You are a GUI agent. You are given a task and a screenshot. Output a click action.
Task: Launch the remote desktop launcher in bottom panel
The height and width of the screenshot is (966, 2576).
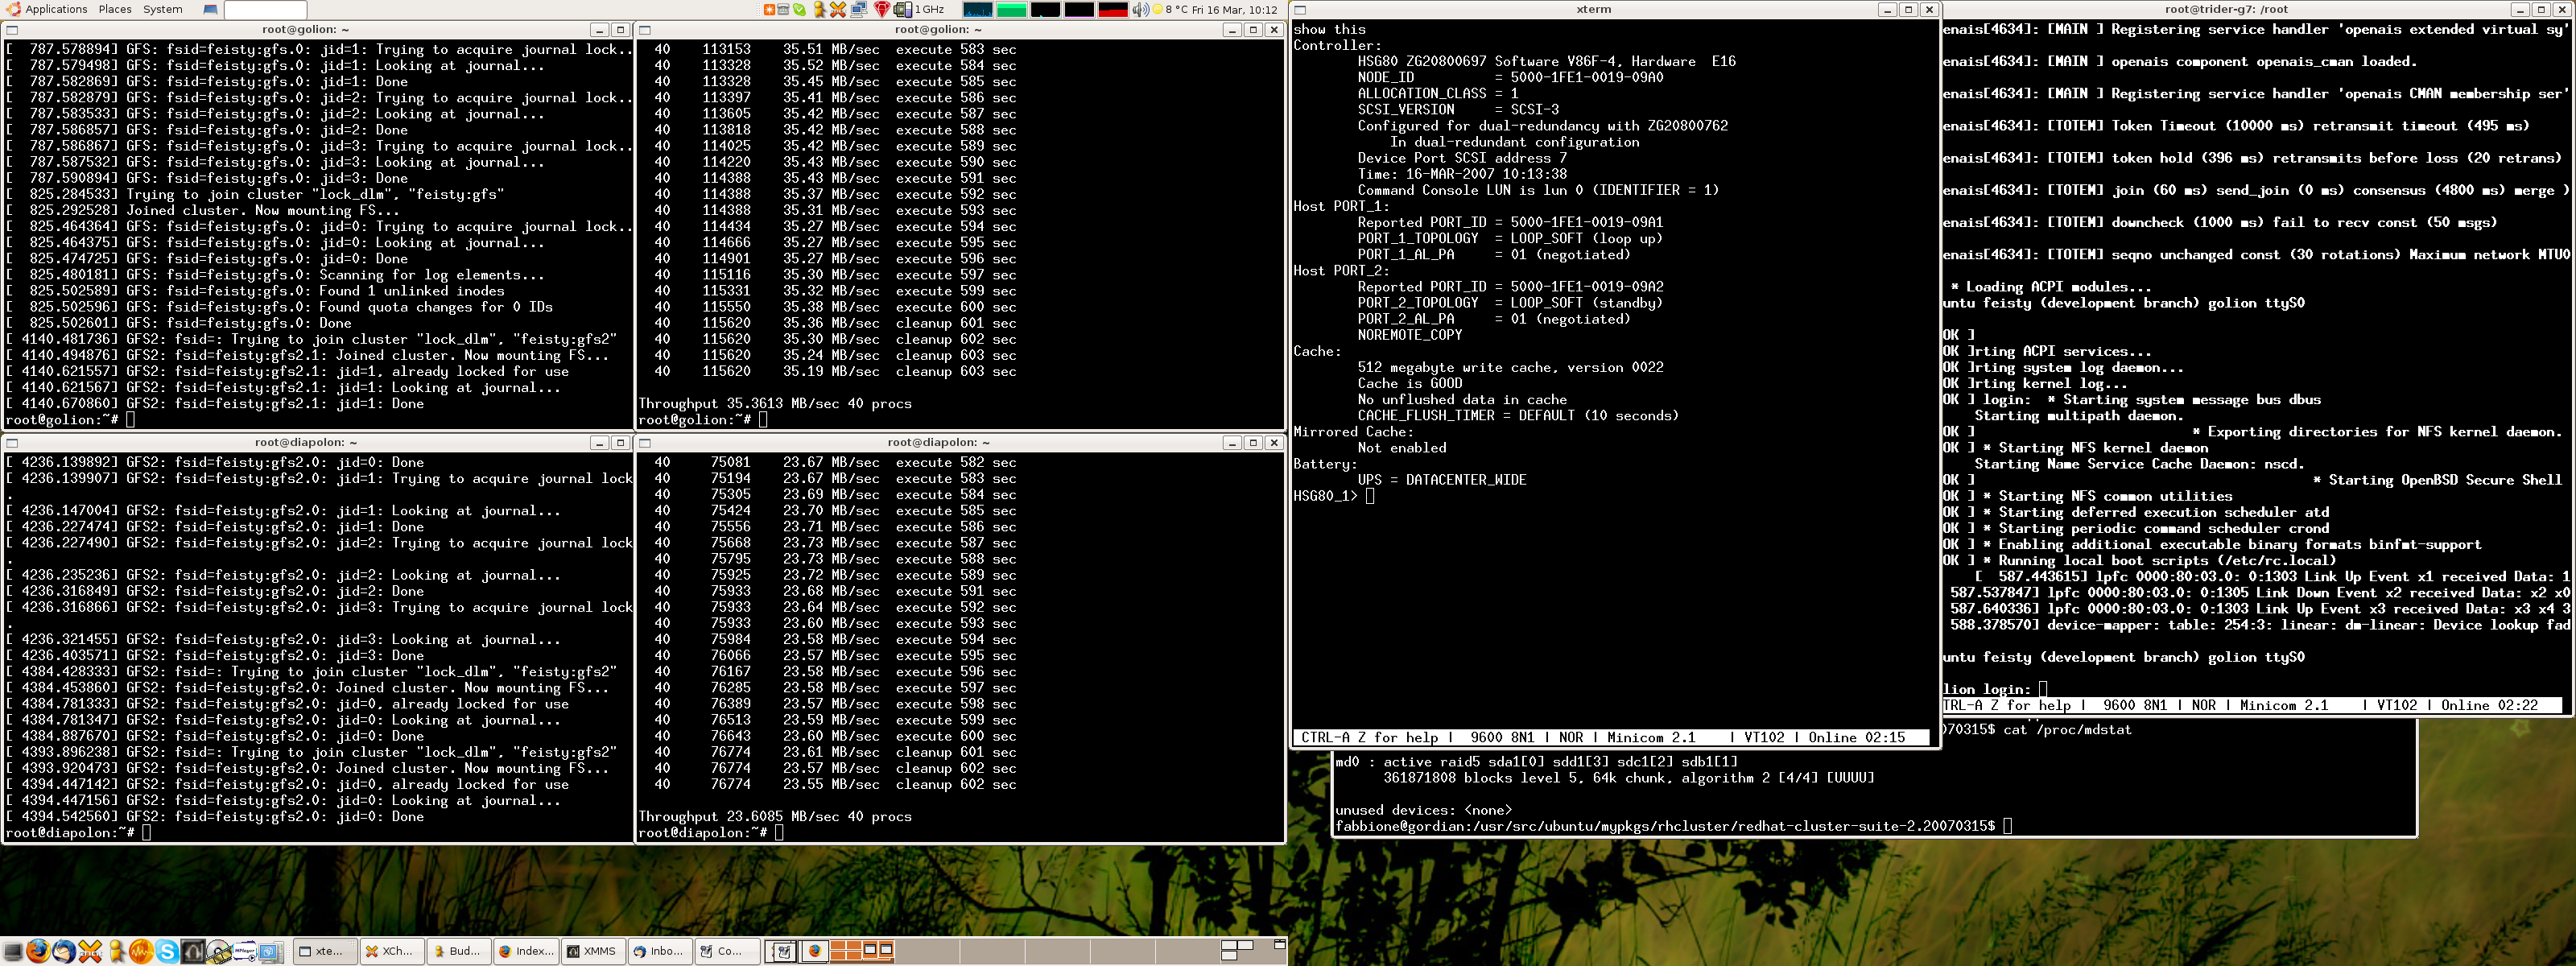coord(271,951)
